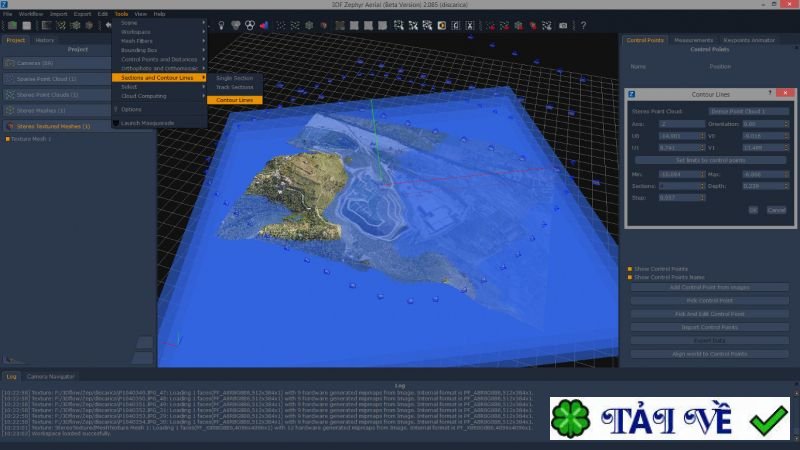Expand Control Points and Distances submenu

[159, 60]
